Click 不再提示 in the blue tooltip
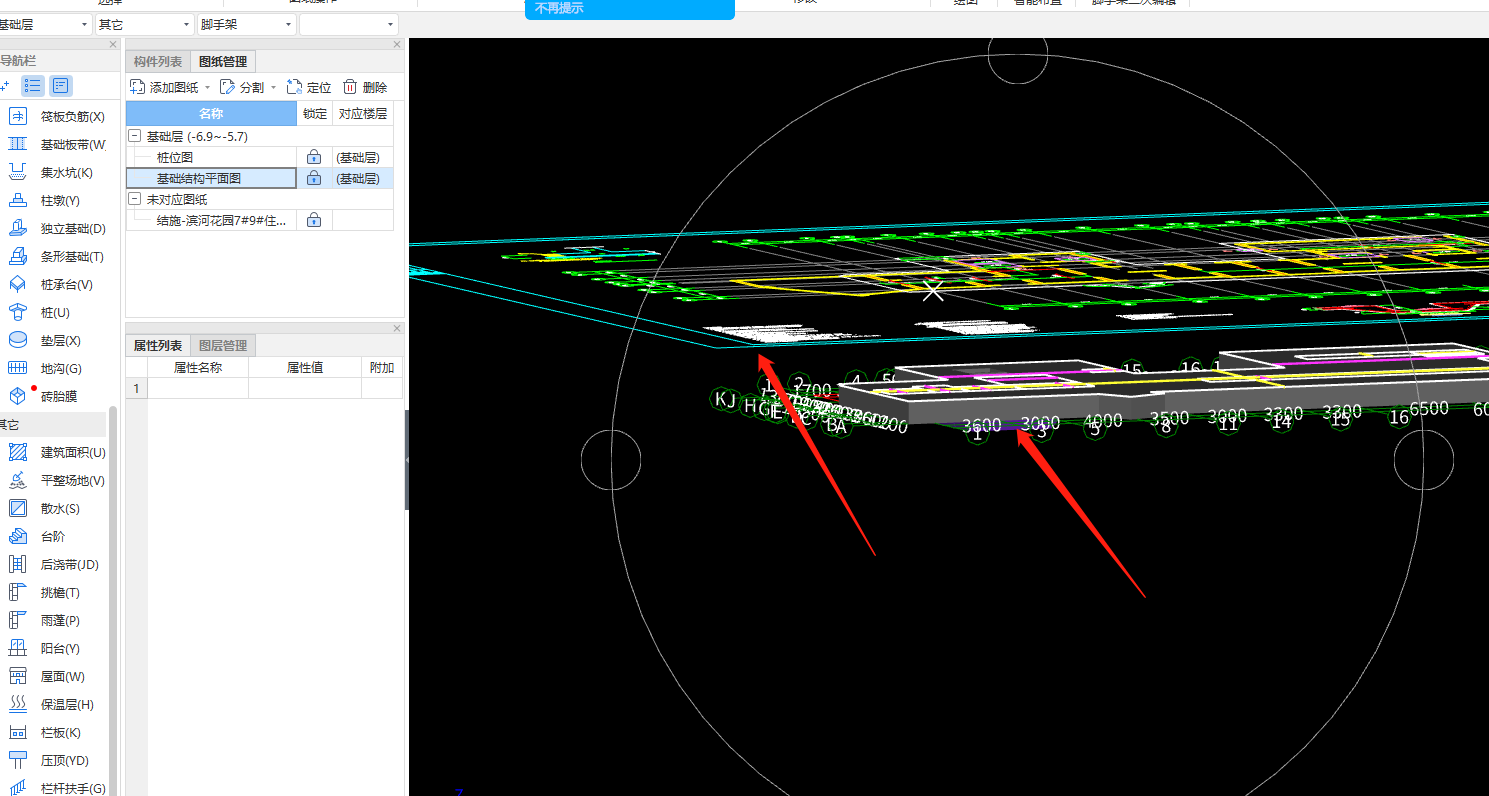This screenshot has height=796, width=1489. pyautogui.click(x=559, y=8)
